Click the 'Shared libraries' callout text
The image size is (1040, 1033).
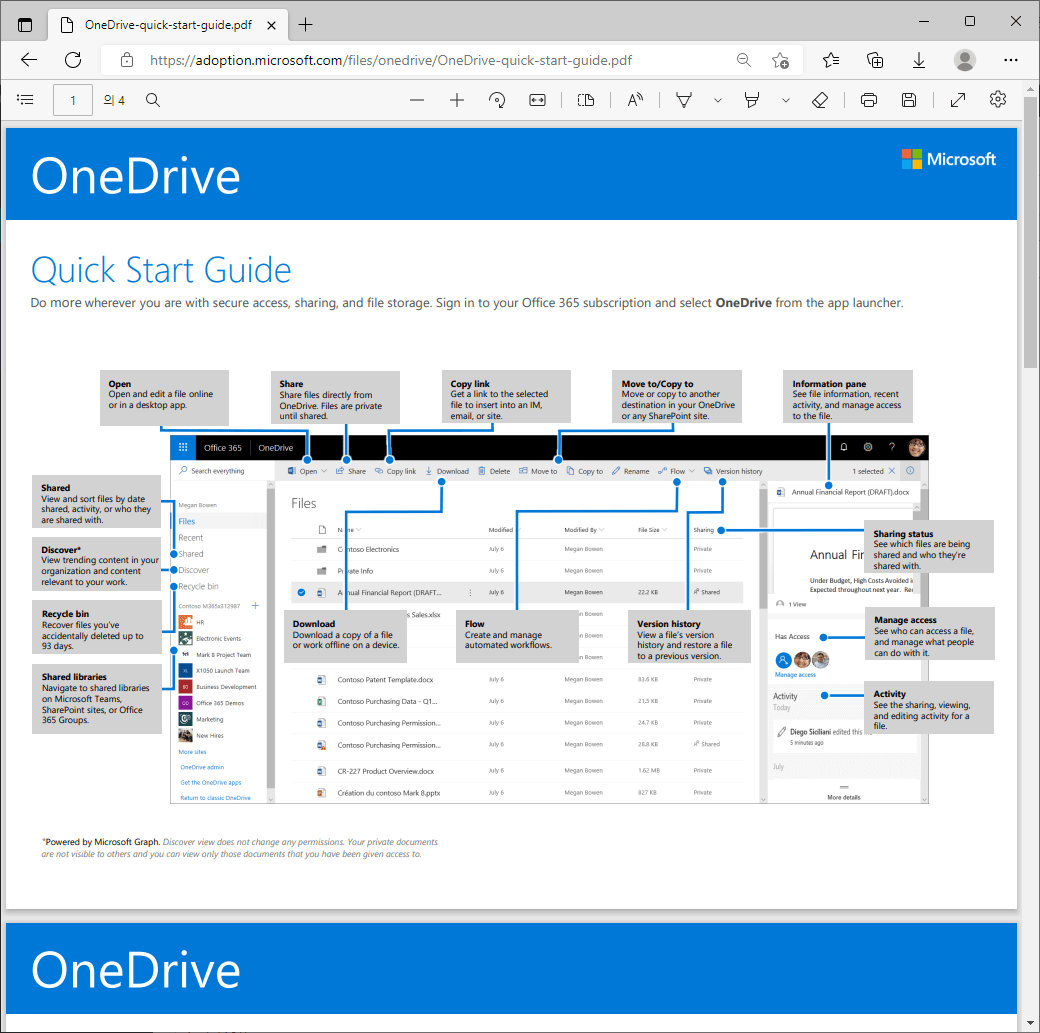click(x=96, y=698)
